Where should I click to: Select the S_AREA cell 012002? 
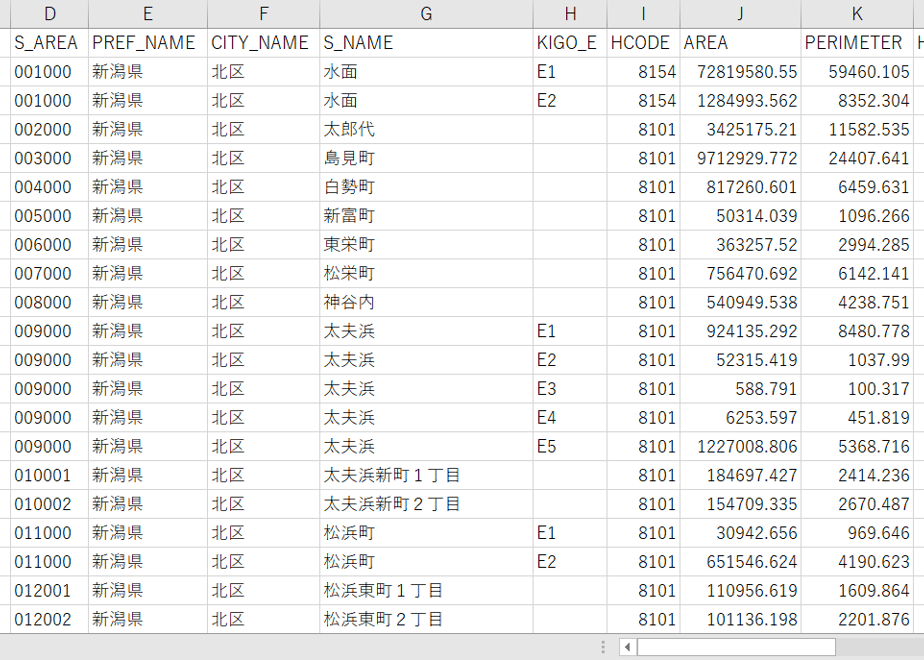[x=50, y=620]
